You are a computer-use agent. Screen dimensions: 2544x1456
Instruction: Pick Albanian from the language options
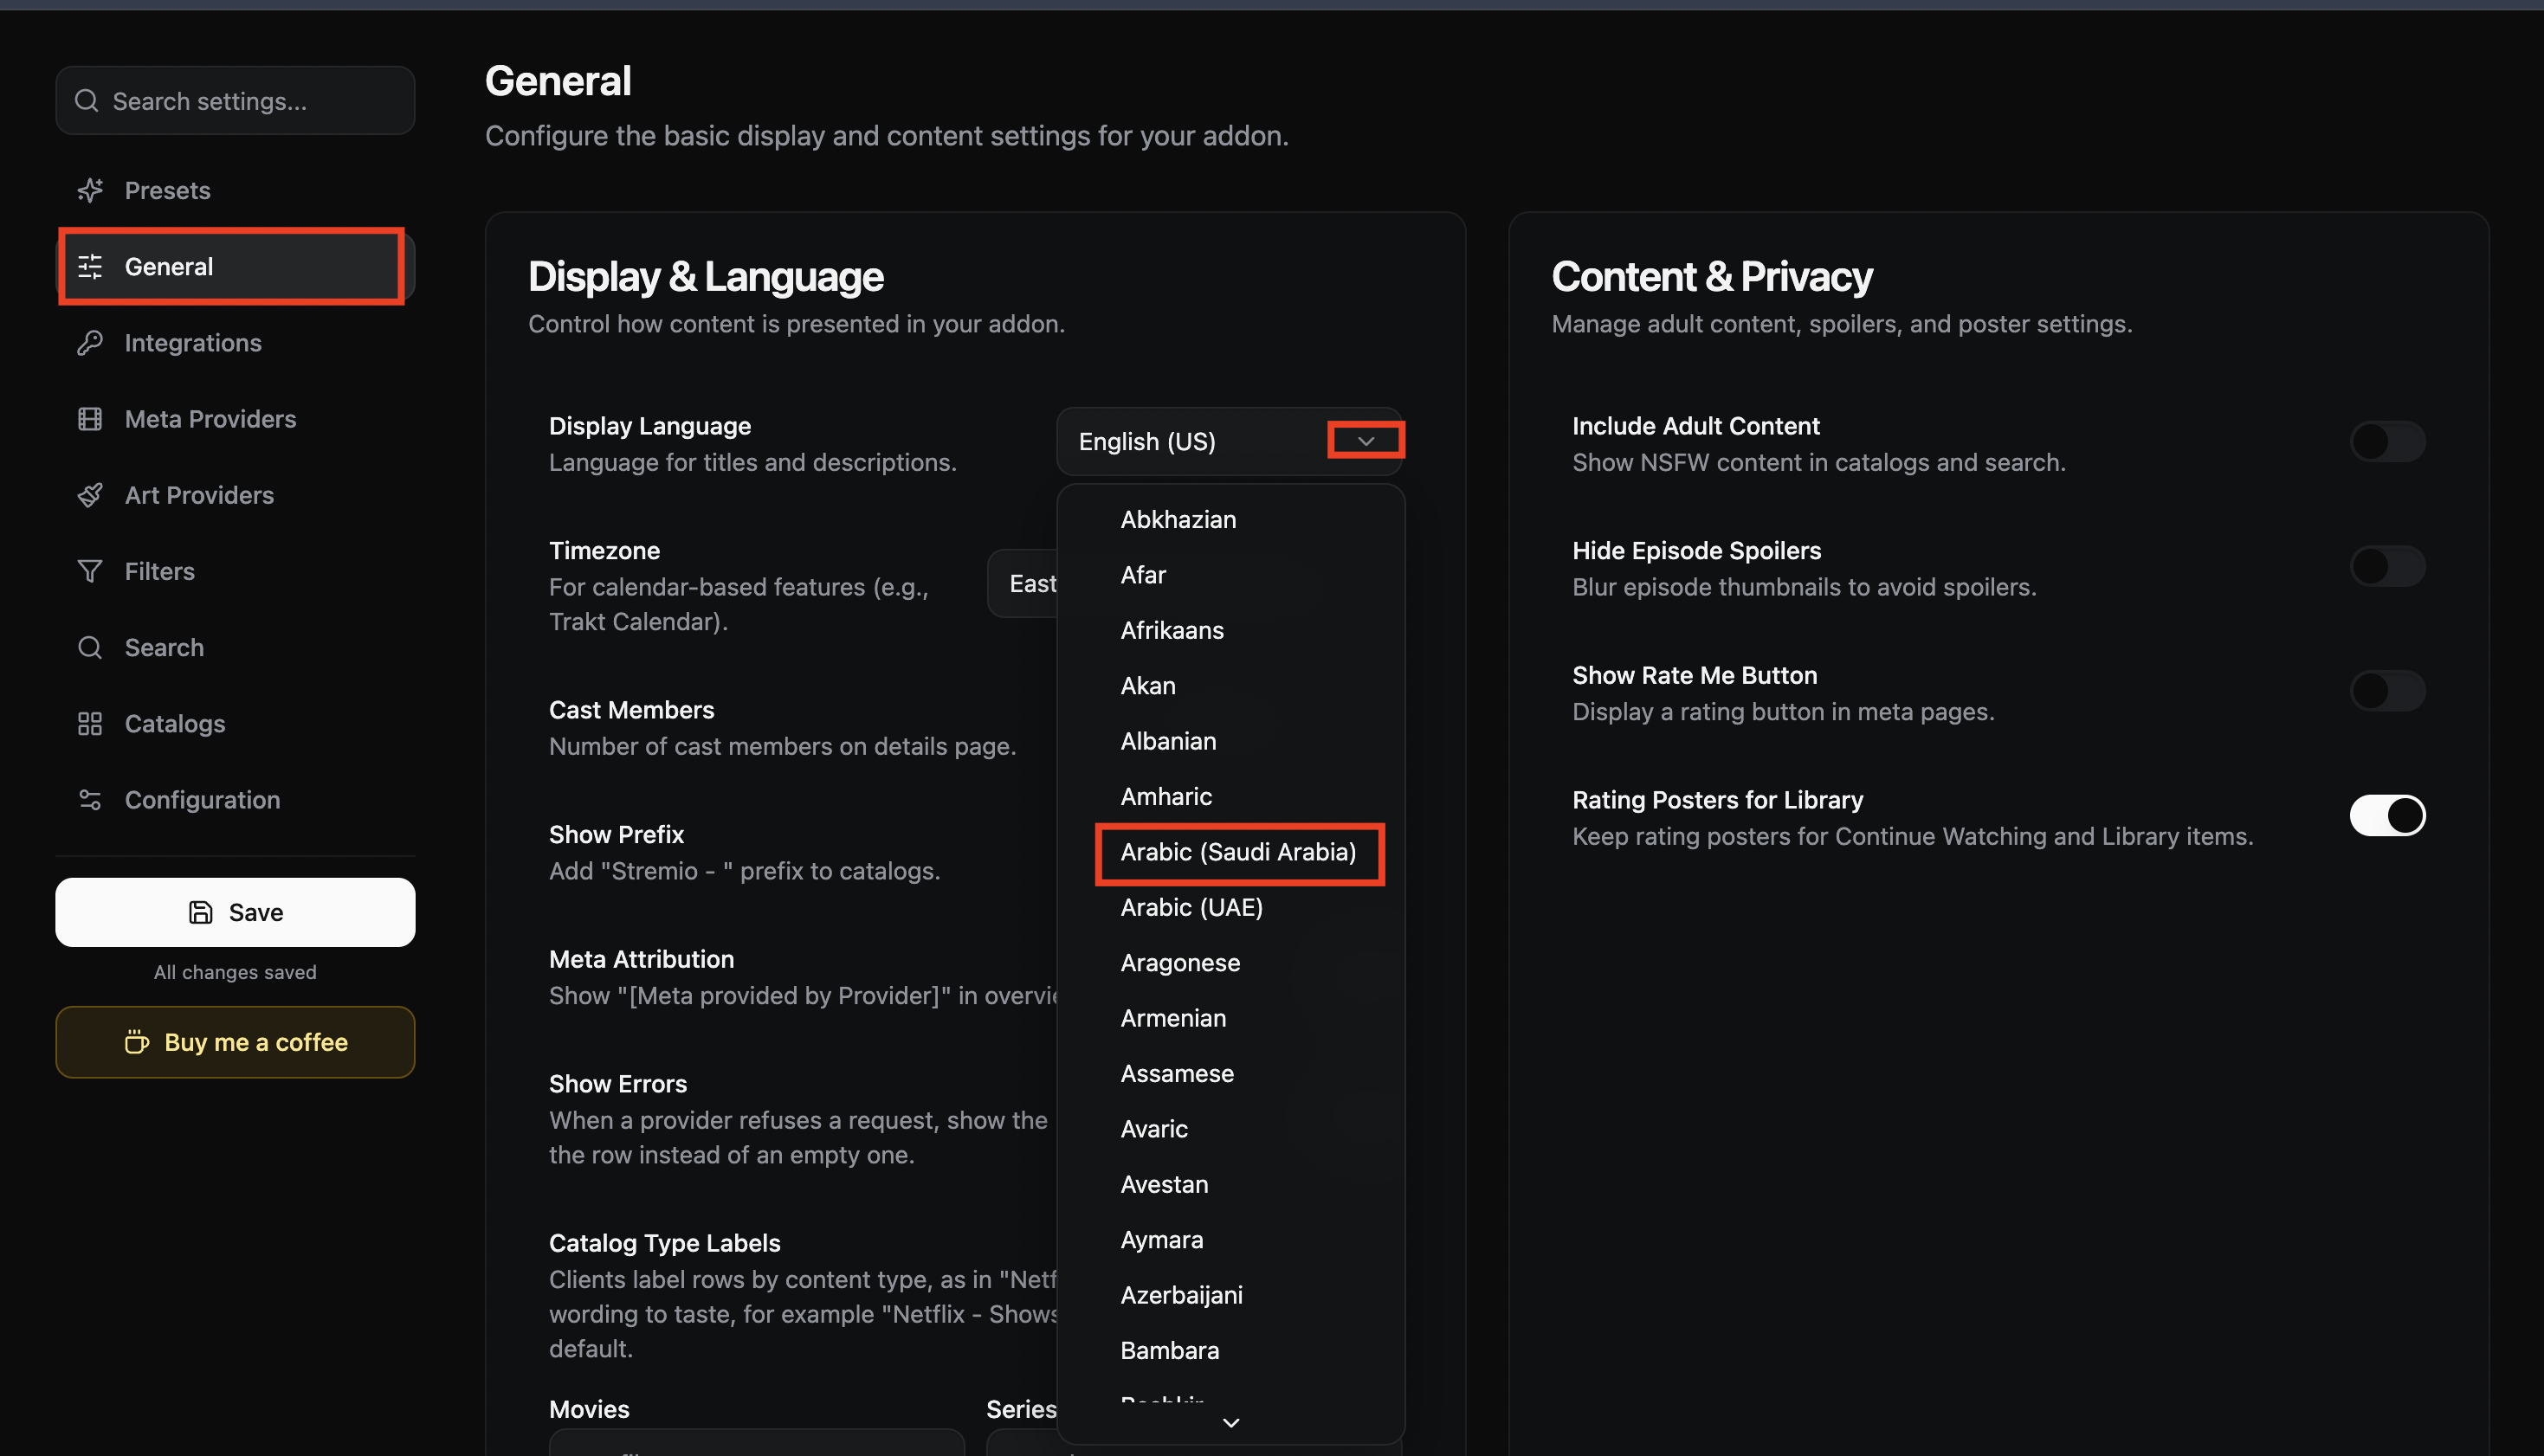(x=1231, y=741)
